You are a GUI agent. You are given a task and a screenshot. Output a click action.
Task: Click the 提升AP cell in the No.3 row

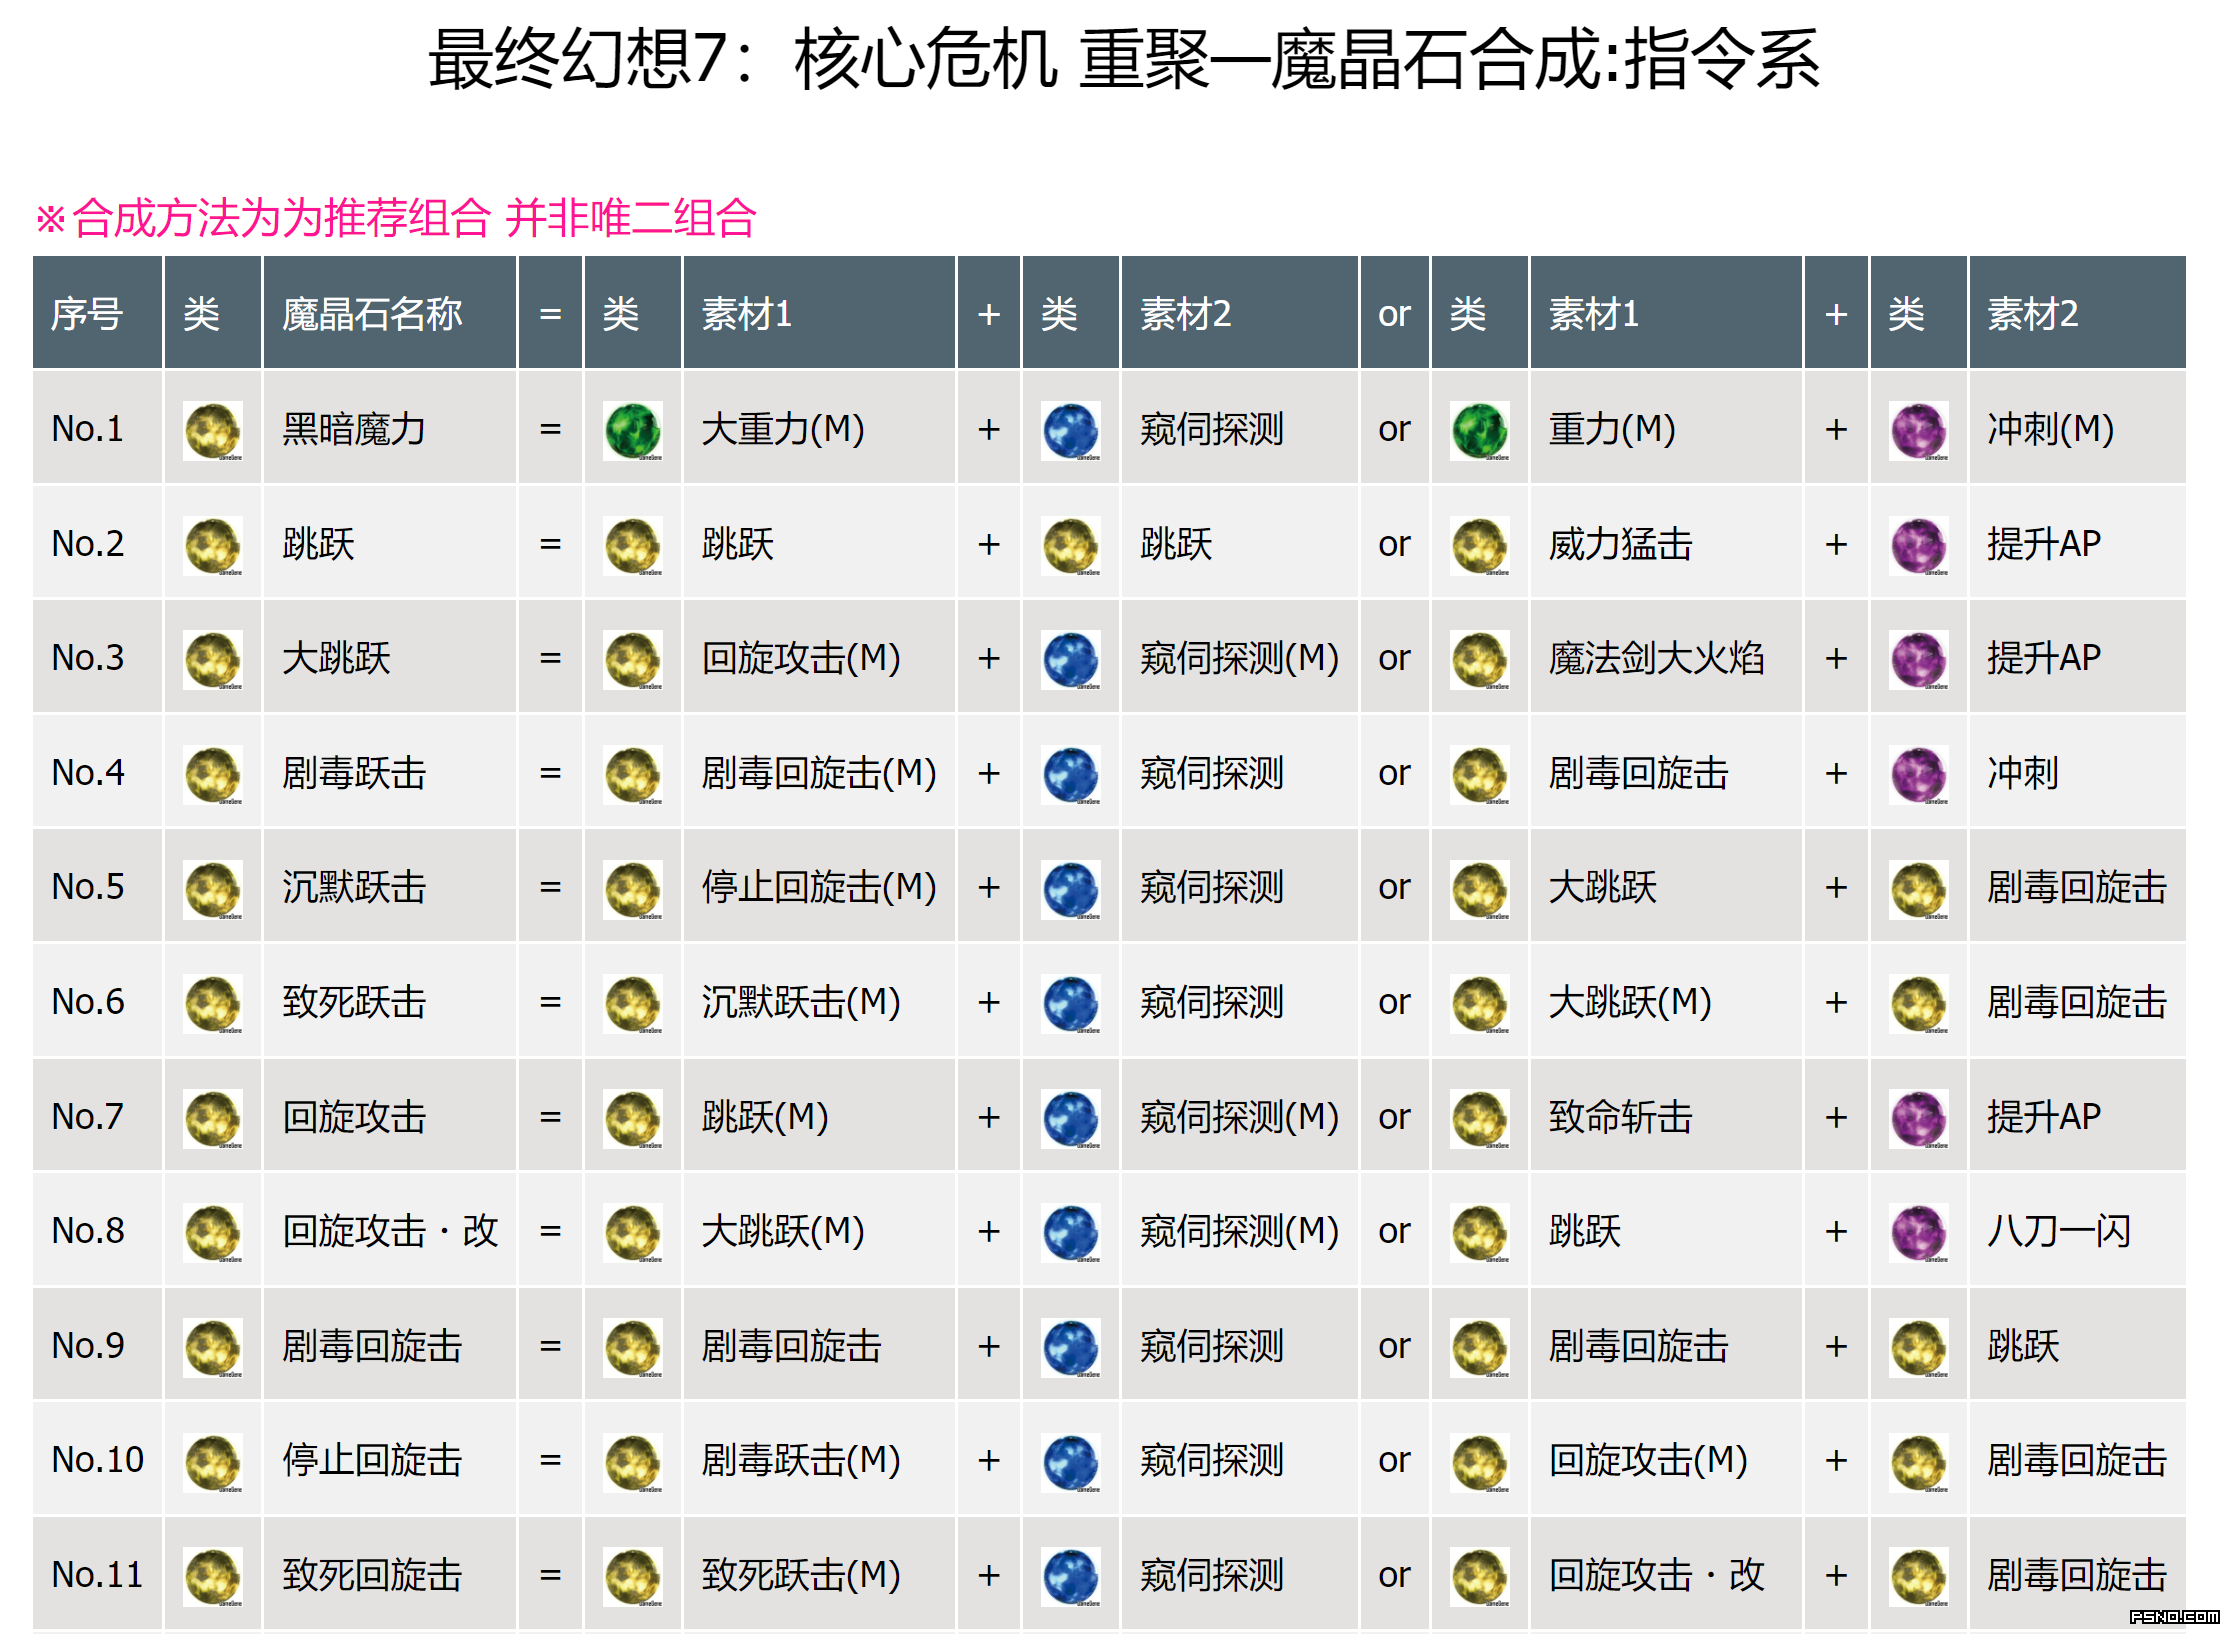[2077, 657]
